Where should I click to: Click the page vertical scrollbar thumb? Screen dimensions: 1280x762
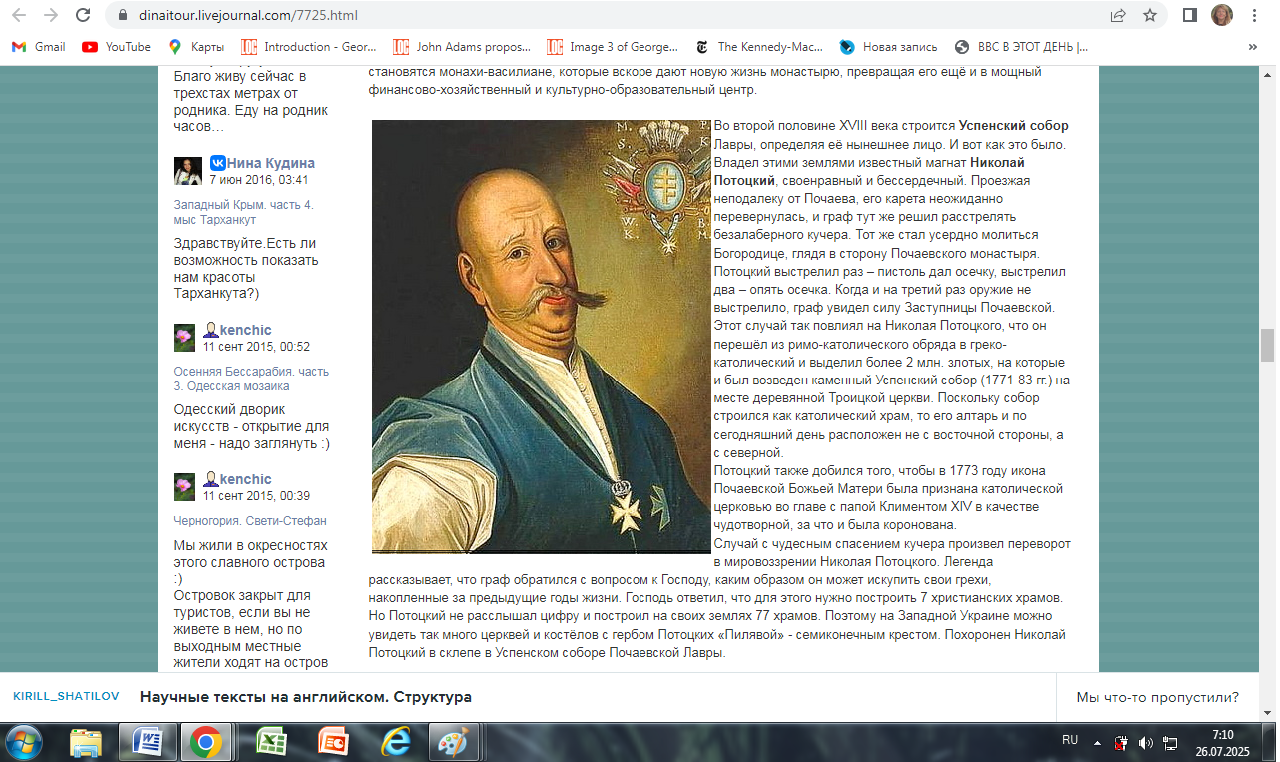click(1268, 345)
